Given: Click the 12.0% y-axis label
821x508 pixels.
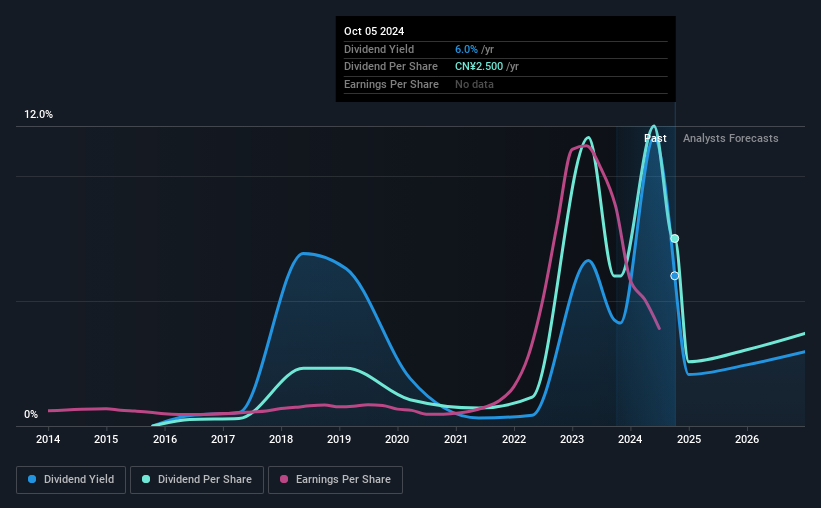Looking at the screenshot, I should pyautogui.click(x=38, y=114).
